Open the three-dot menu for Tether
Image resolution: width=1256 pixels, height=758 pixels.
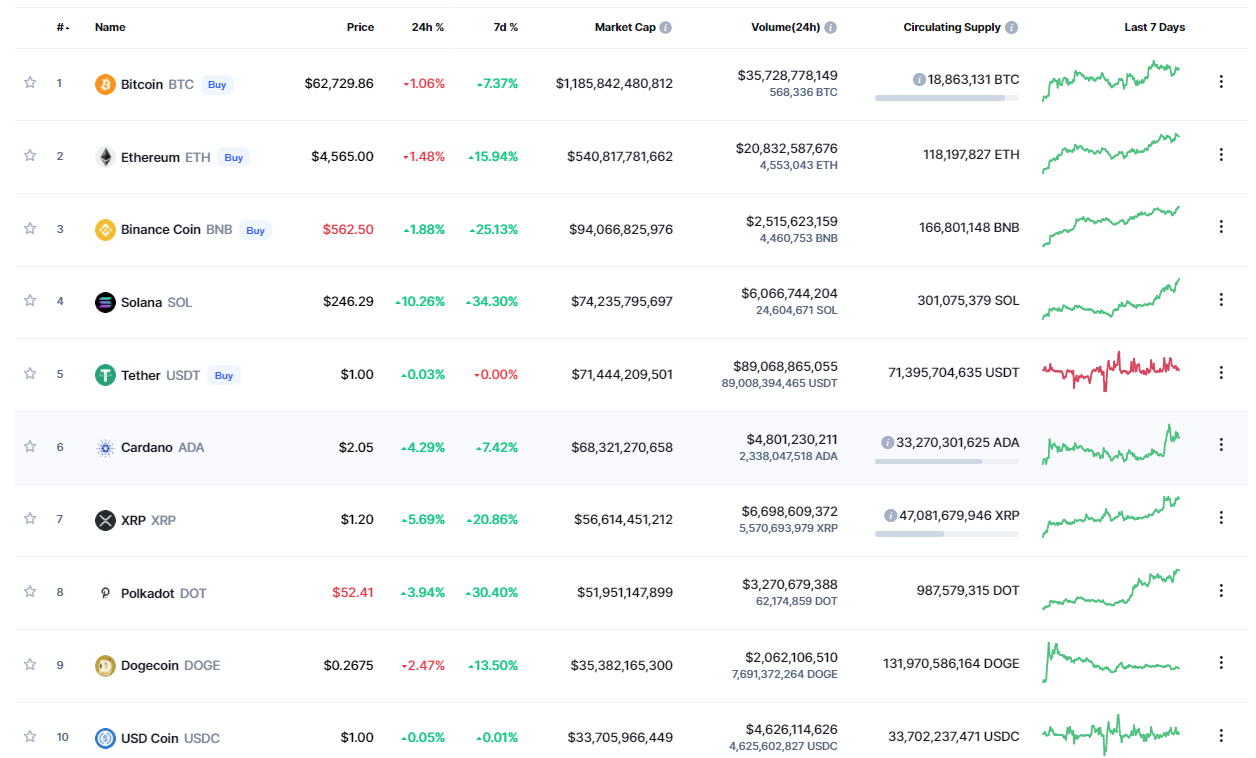tap(1221, 372)
